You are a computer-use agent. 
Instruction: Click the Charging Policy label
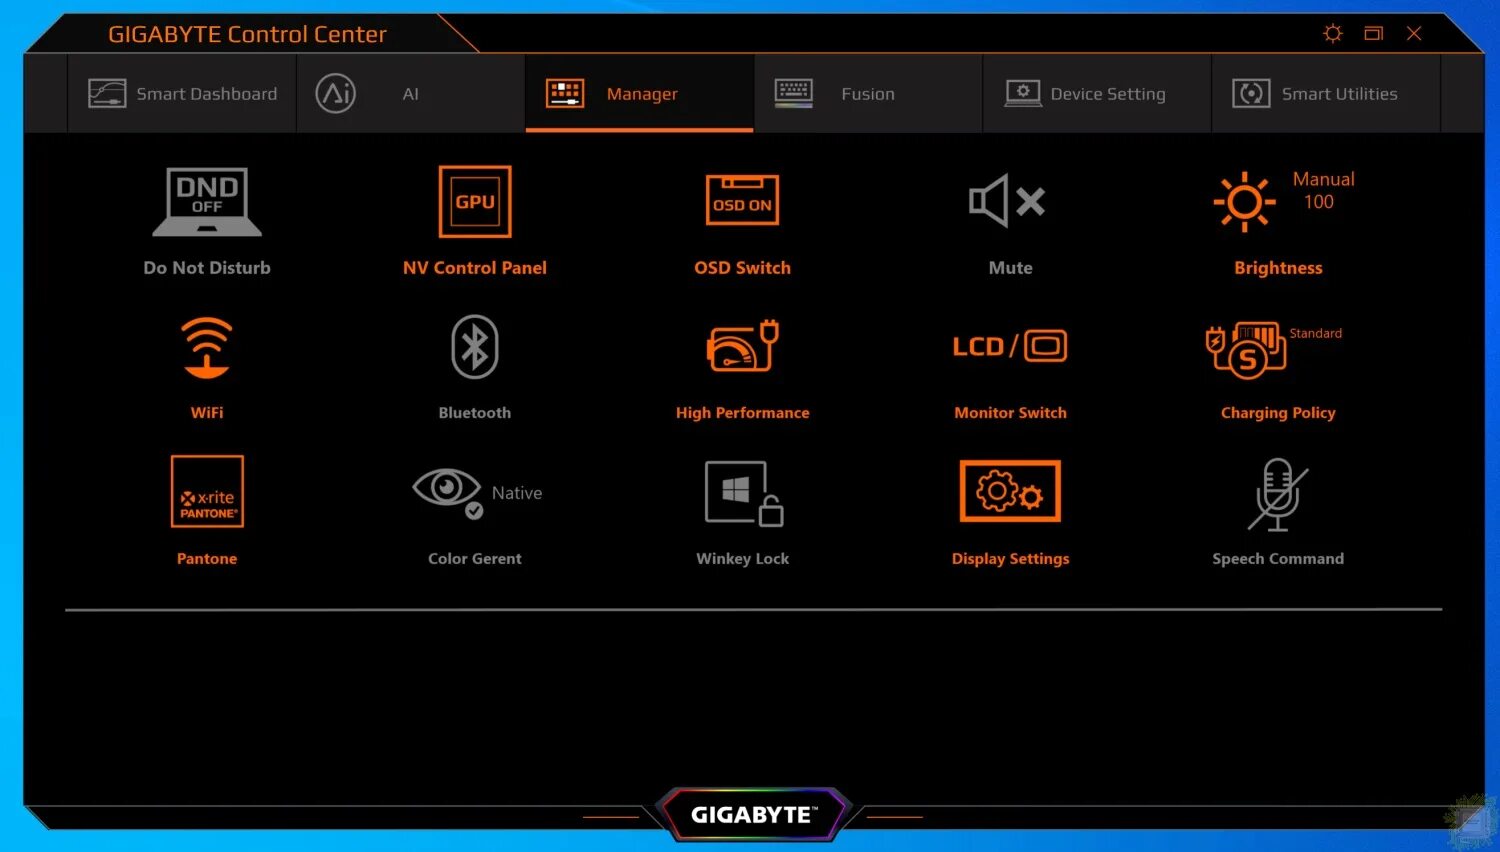pyautogui.click(x=1278, y=413)
